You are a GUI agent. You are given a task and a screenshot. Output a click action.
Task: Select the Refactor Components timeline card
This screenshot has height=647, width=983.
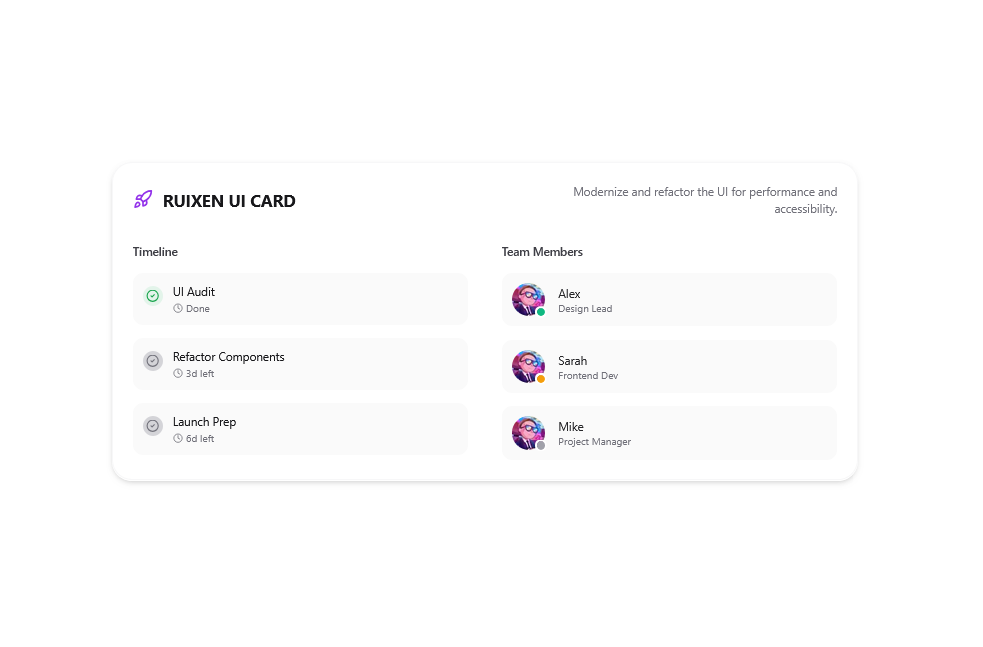[300, 364]
